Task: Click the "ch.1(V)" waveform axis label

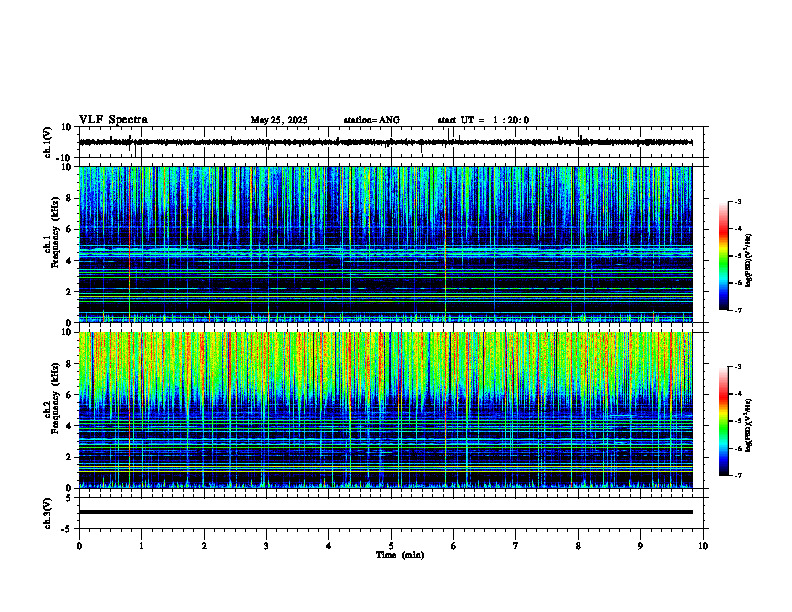Action: (47, 142)
